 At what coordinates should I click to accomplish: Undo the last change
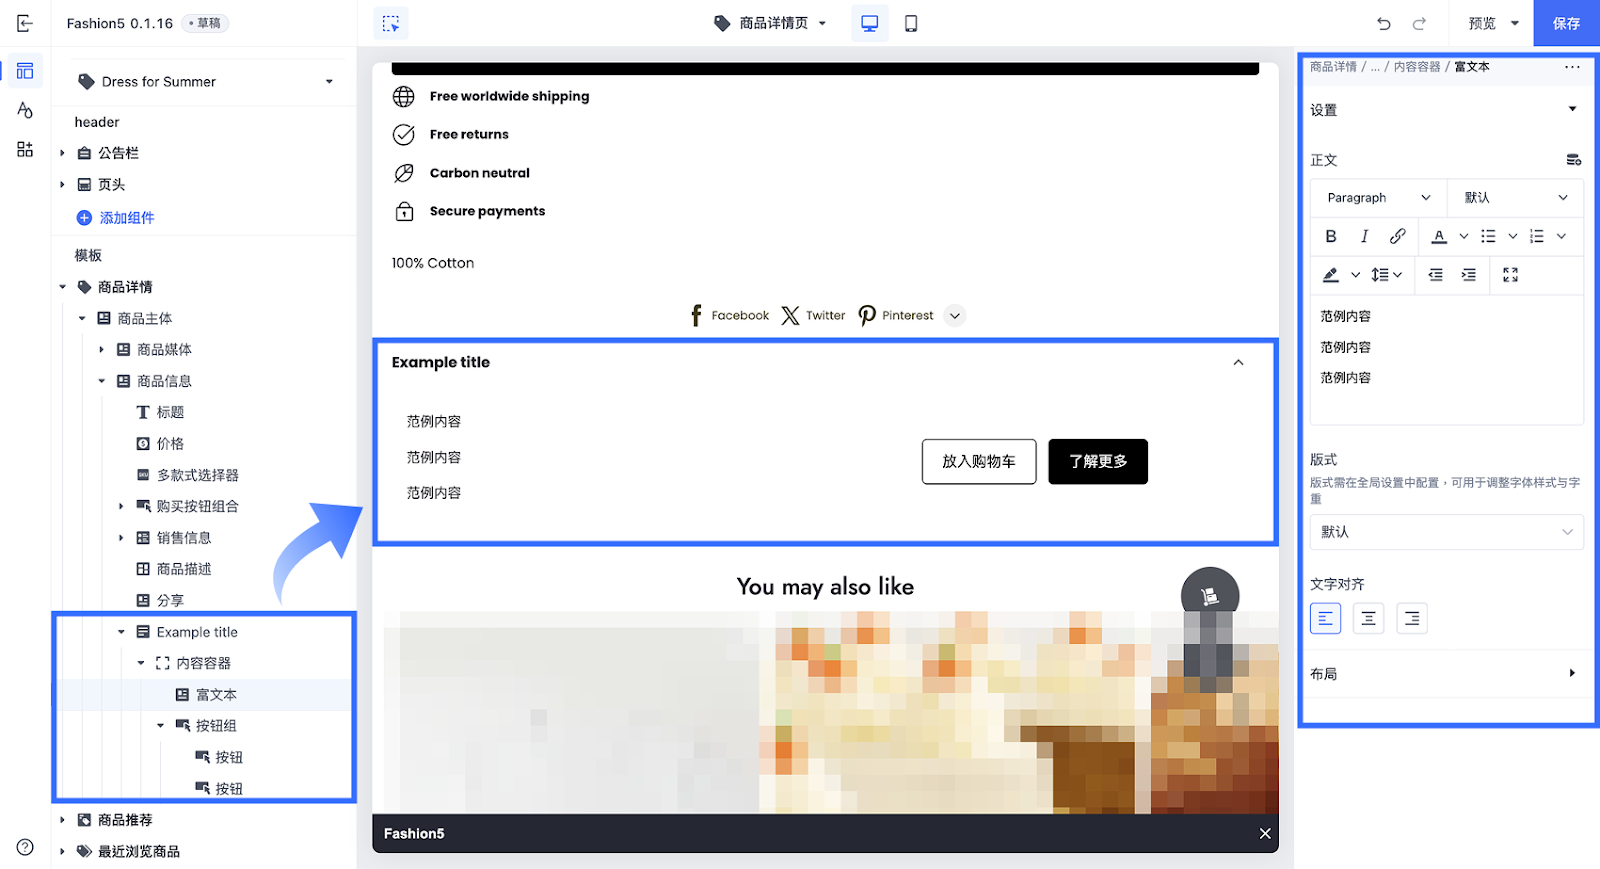1384,23
